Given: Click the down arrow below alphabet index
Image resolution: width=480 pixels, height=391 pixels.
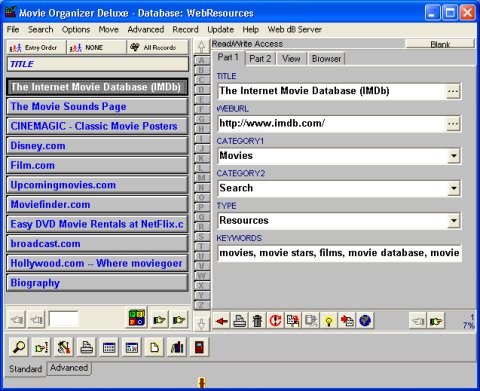Looking at the screenshot, I should pos(201,324).
